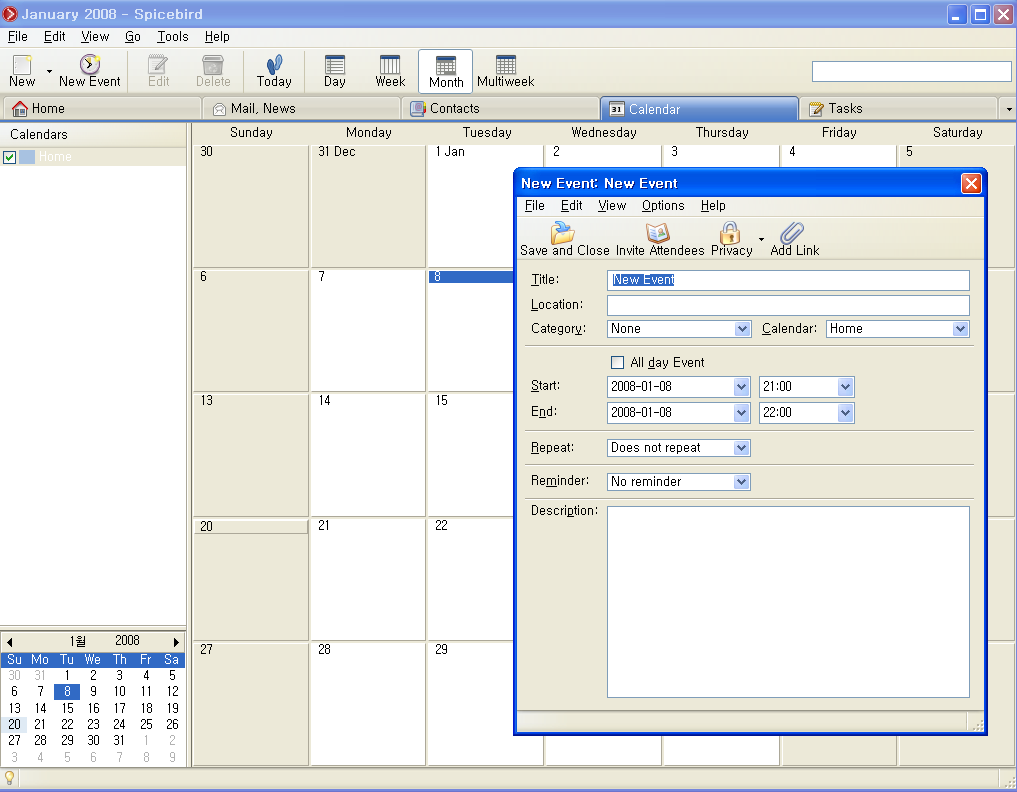Screen dimensions: 1017x792
Task: Open the Home tab
Action: tap(102, 108)
